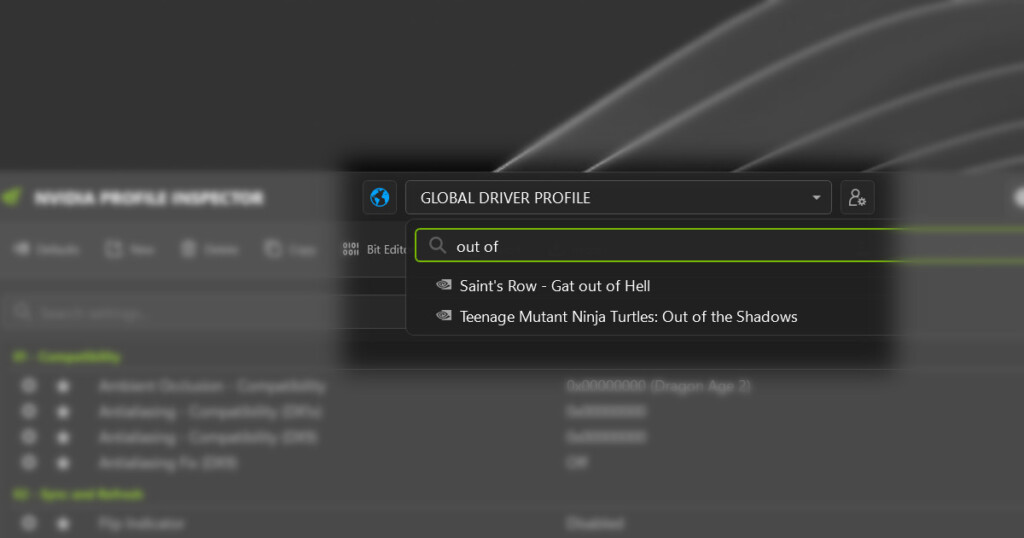Screen dimensions: 1024x538
Task: Click the Disabled value of Flip Indicator
Action: pos(595,524)
